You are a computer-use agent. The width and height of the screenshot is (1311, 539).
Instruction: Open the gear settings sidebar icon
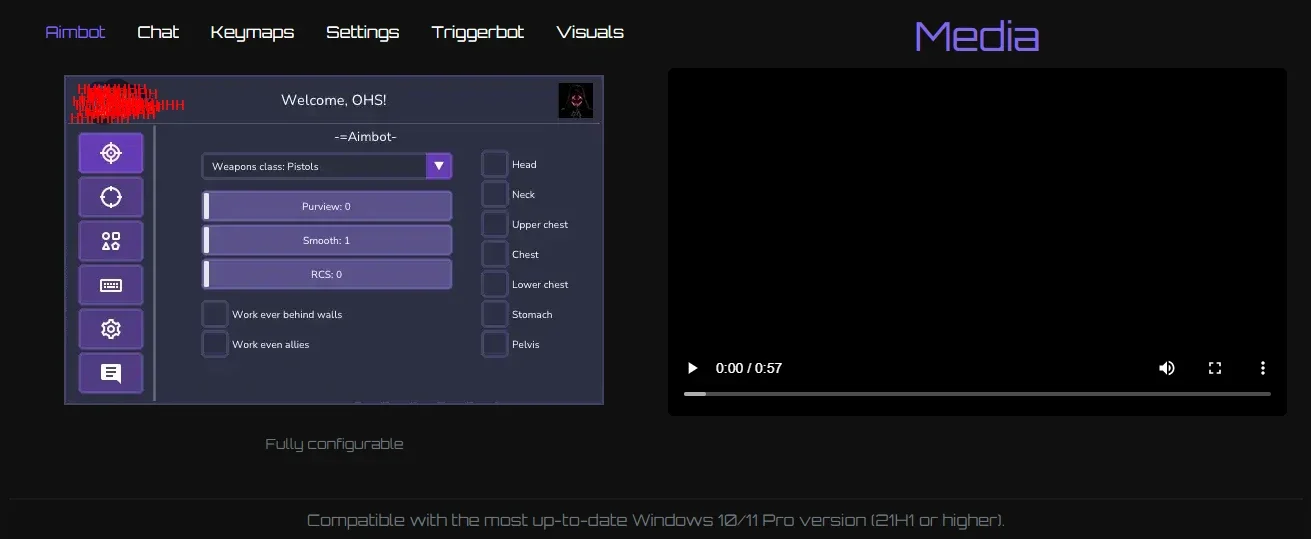tap(111, 329)
